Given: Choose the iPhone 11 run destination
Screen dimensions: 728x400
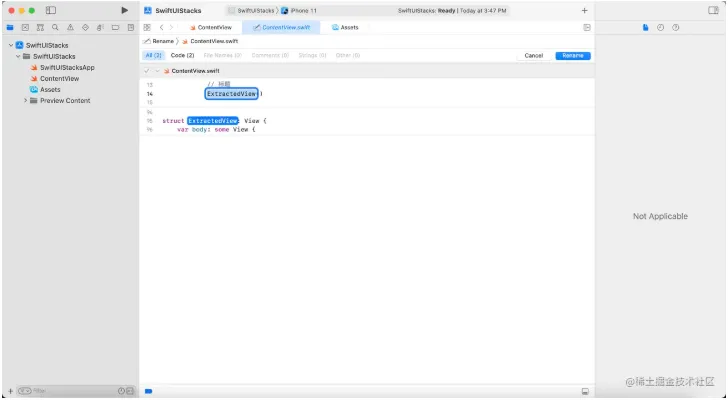Looking at the screenshot, I should coord(299,10).
